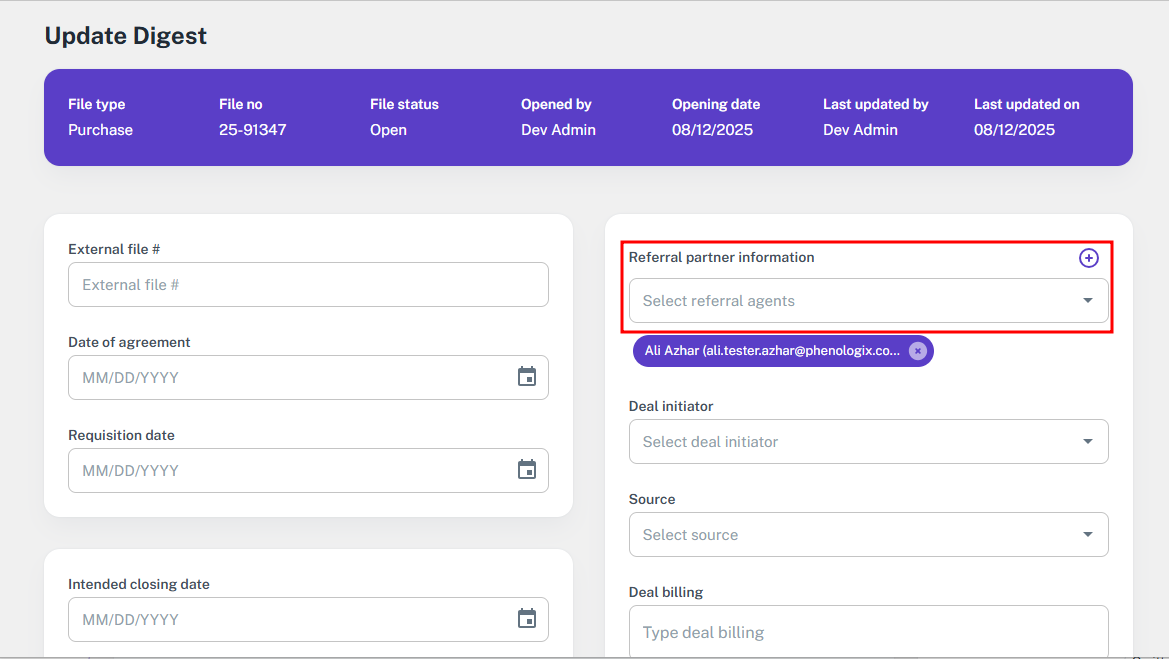Open the Requisition date calendar icon
The height and width of the screenshot is (659, 1169).
tap(527, 470)
